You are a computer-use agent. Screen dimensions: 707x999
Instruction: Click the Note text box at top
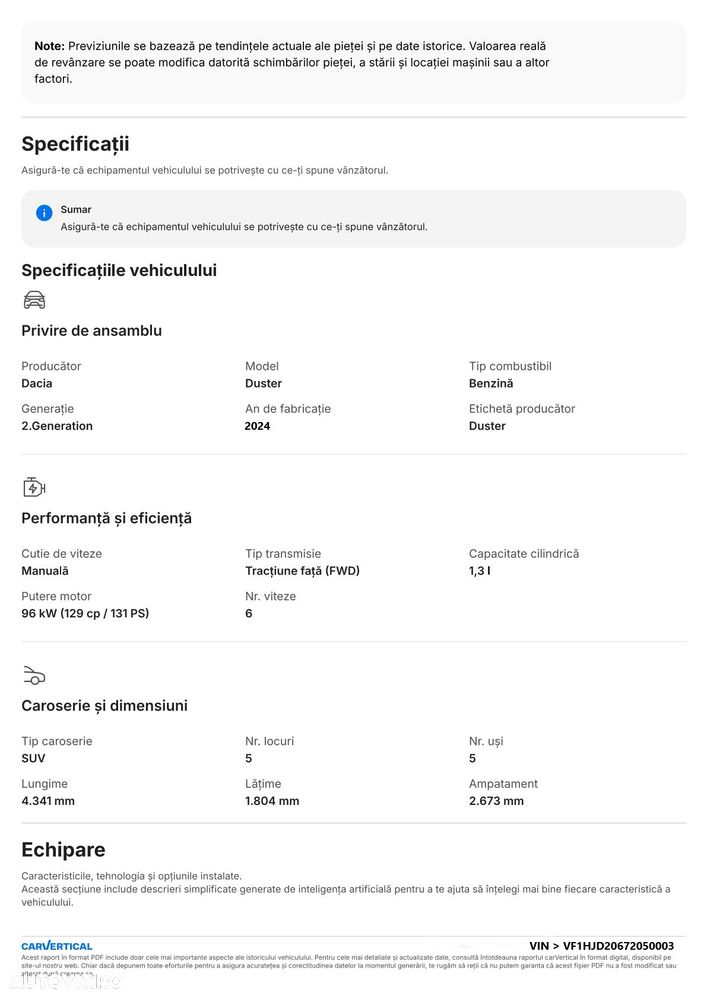tap(354, 62)
